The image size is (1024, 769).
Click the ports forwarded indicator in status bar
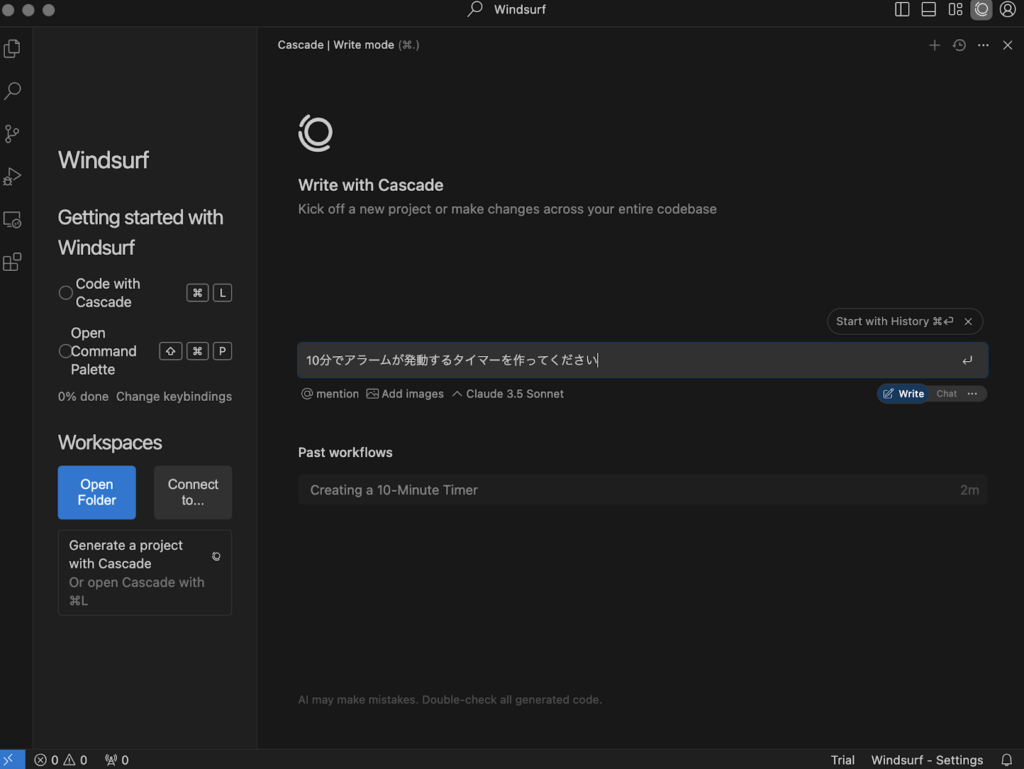(x=117, y=760)
